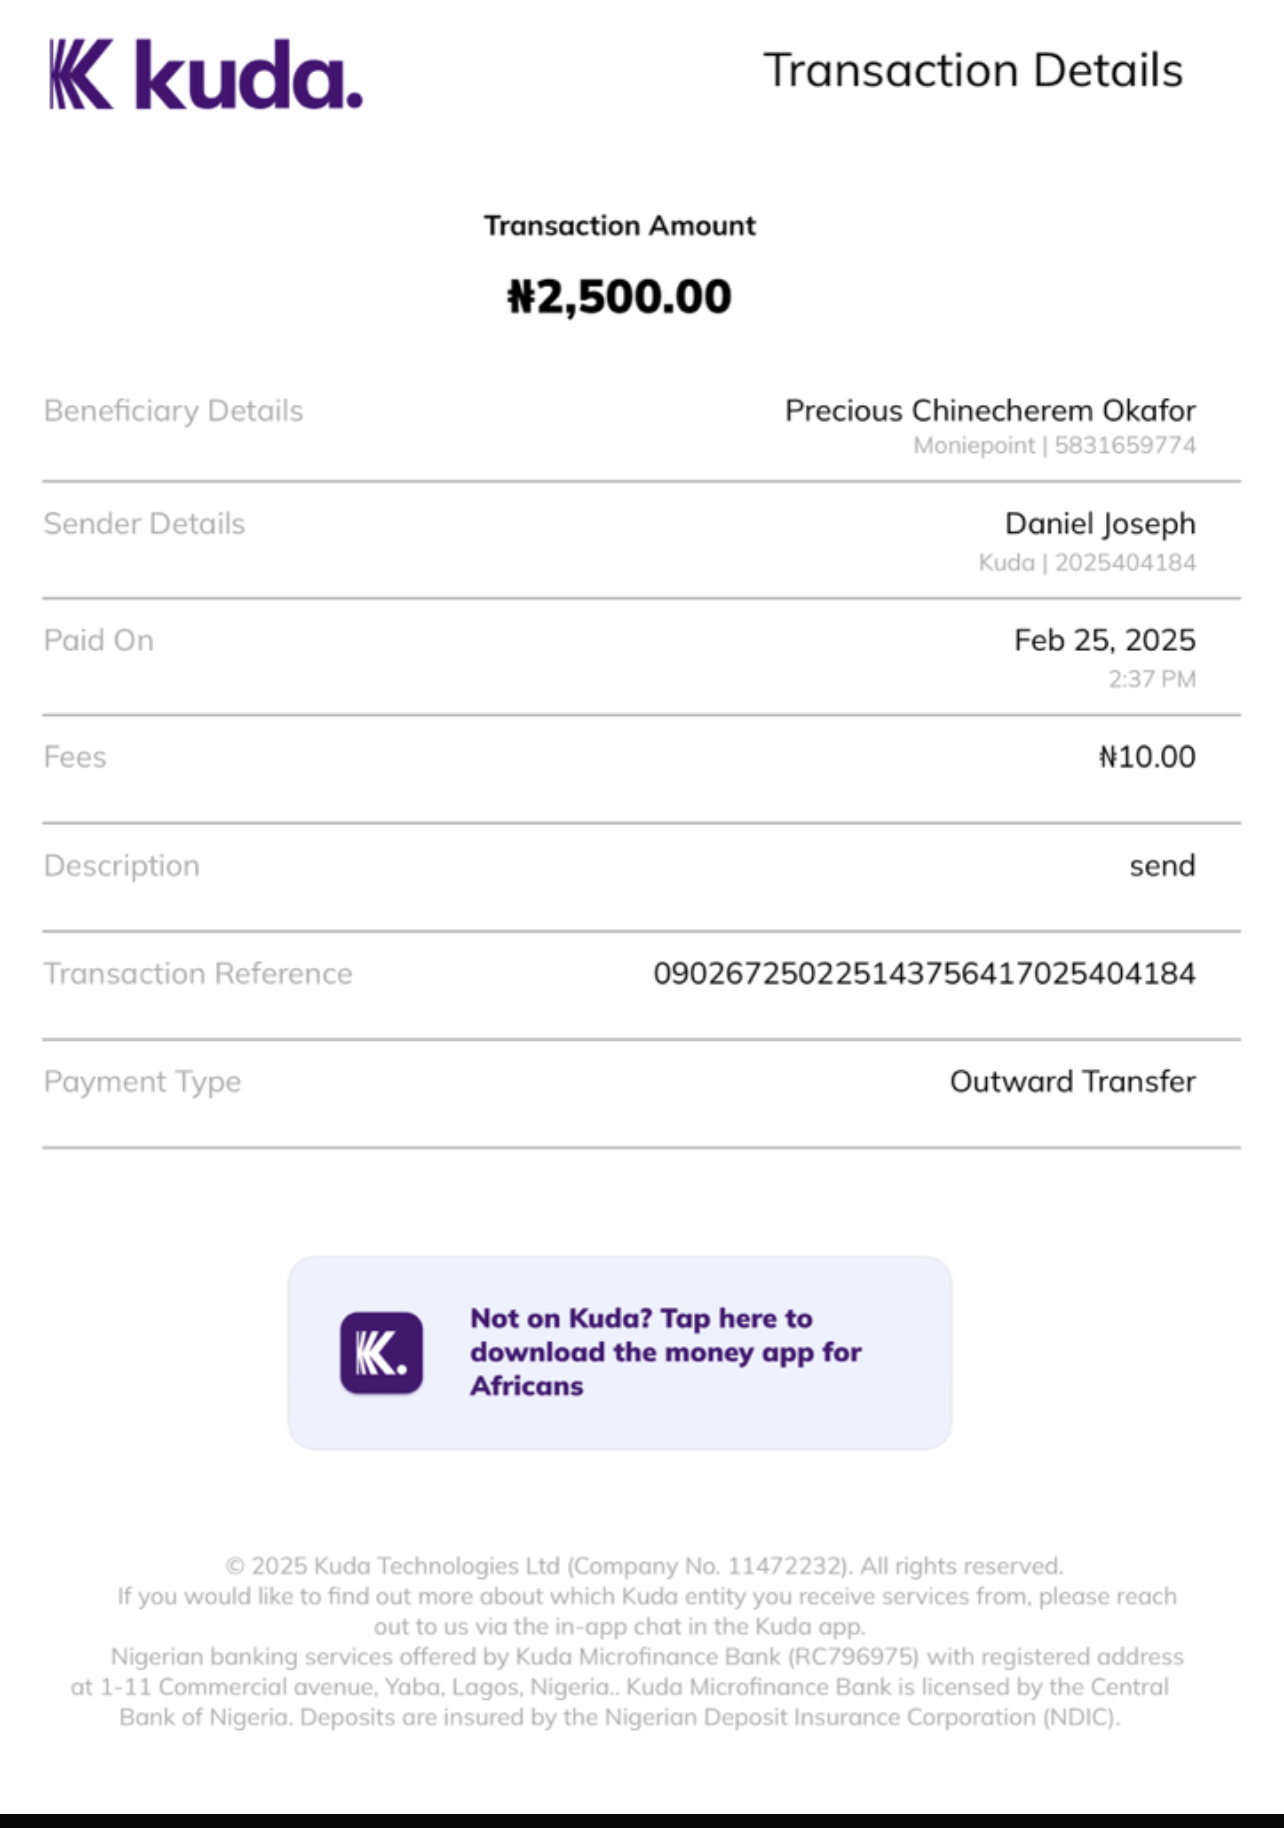Click the Kuda account number 2025404184
This screenshot has width=1284, height=1828.
[1125, 563]
